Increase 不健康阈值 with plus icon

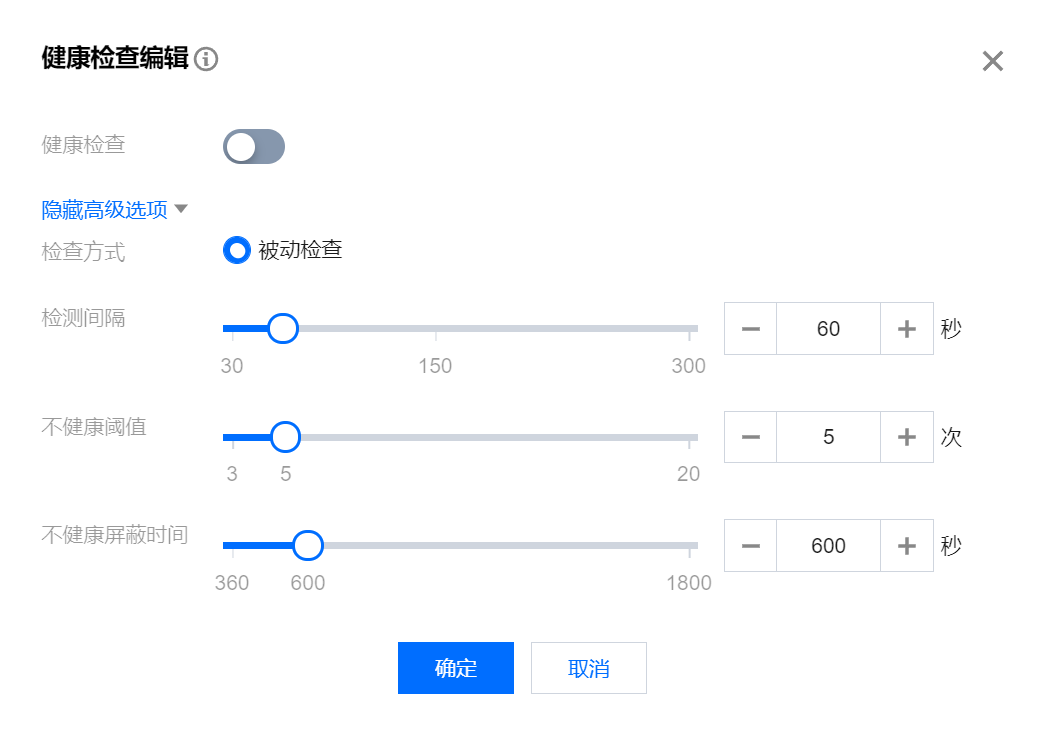point(906,437)
